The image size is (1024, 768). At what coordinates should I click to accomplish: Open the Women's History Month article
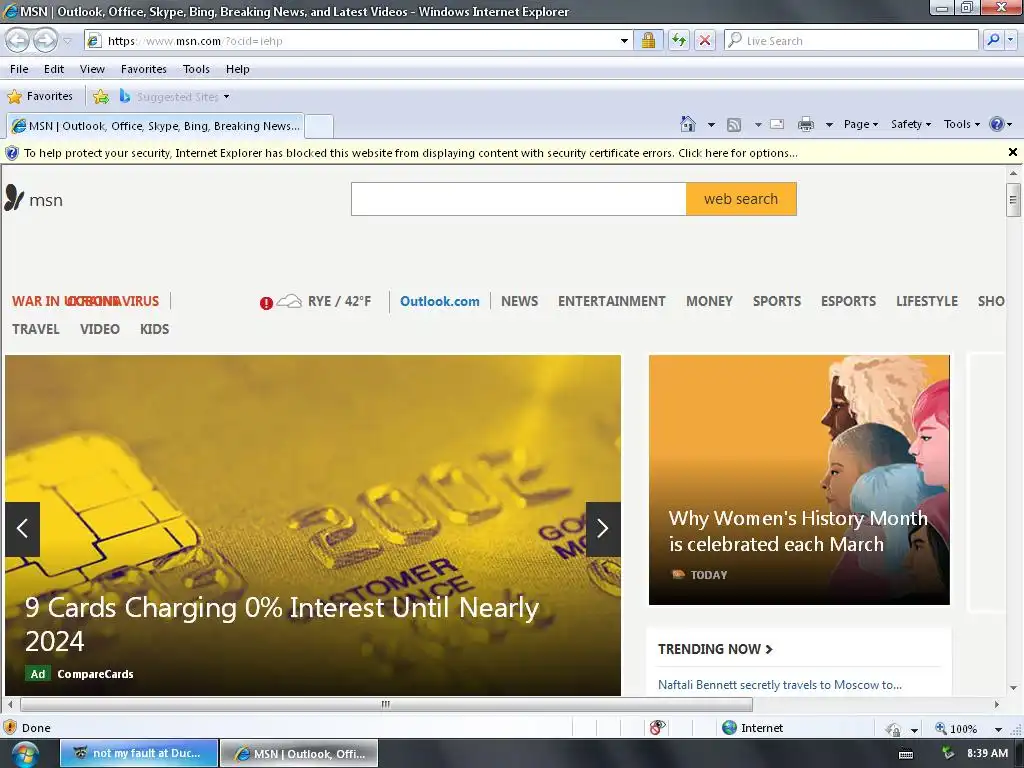tap(798, 532)
